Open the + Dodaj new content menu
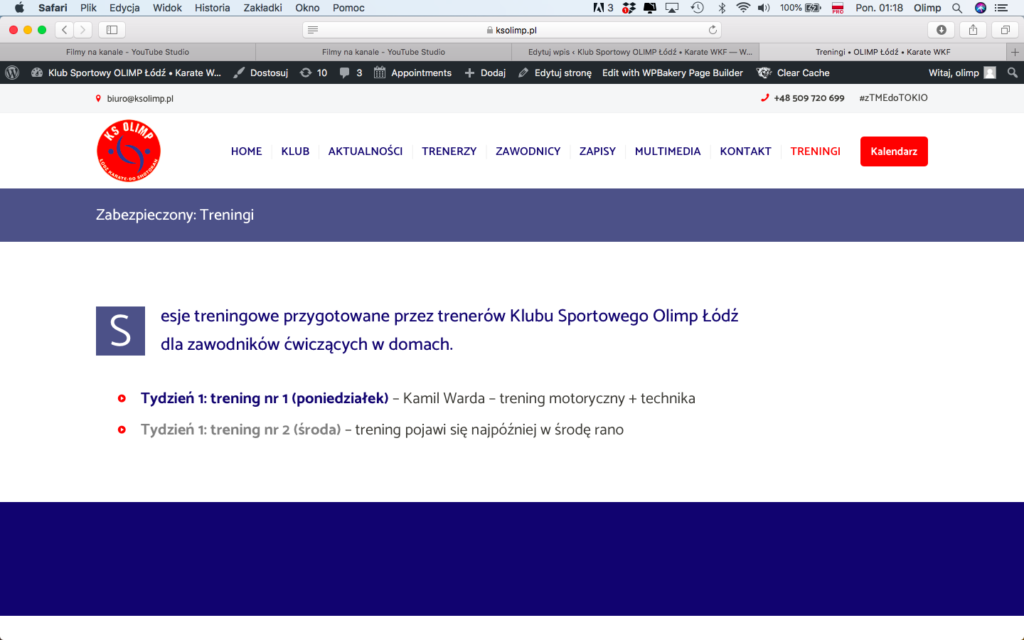 485,72
